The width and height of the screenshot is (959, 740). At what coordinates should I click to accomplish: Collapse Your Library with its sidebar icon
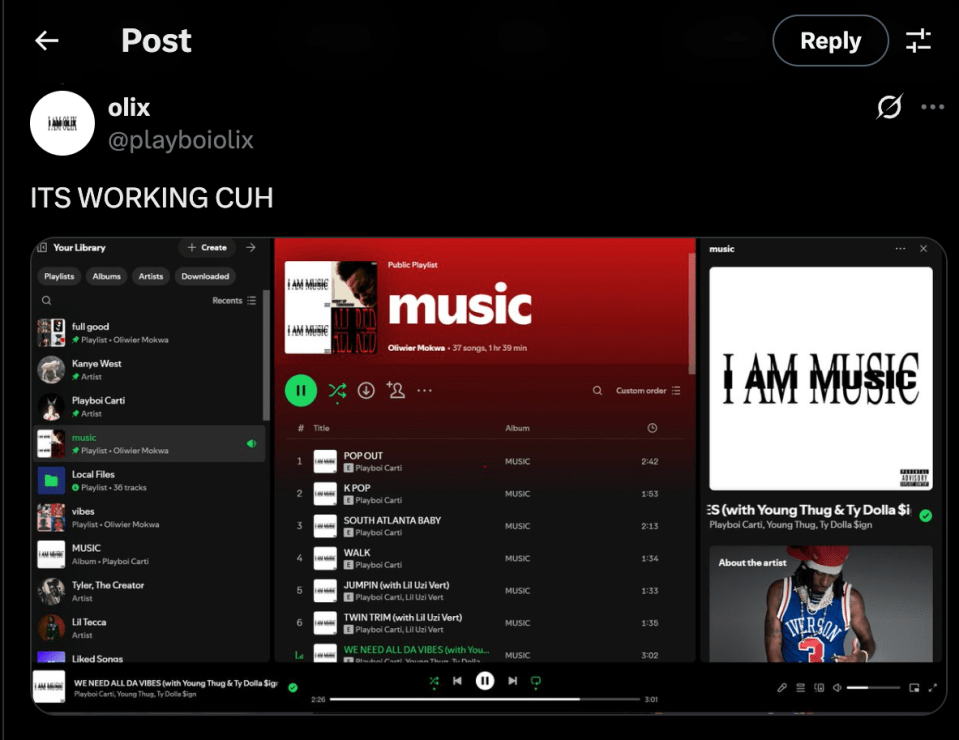point(42,248)
